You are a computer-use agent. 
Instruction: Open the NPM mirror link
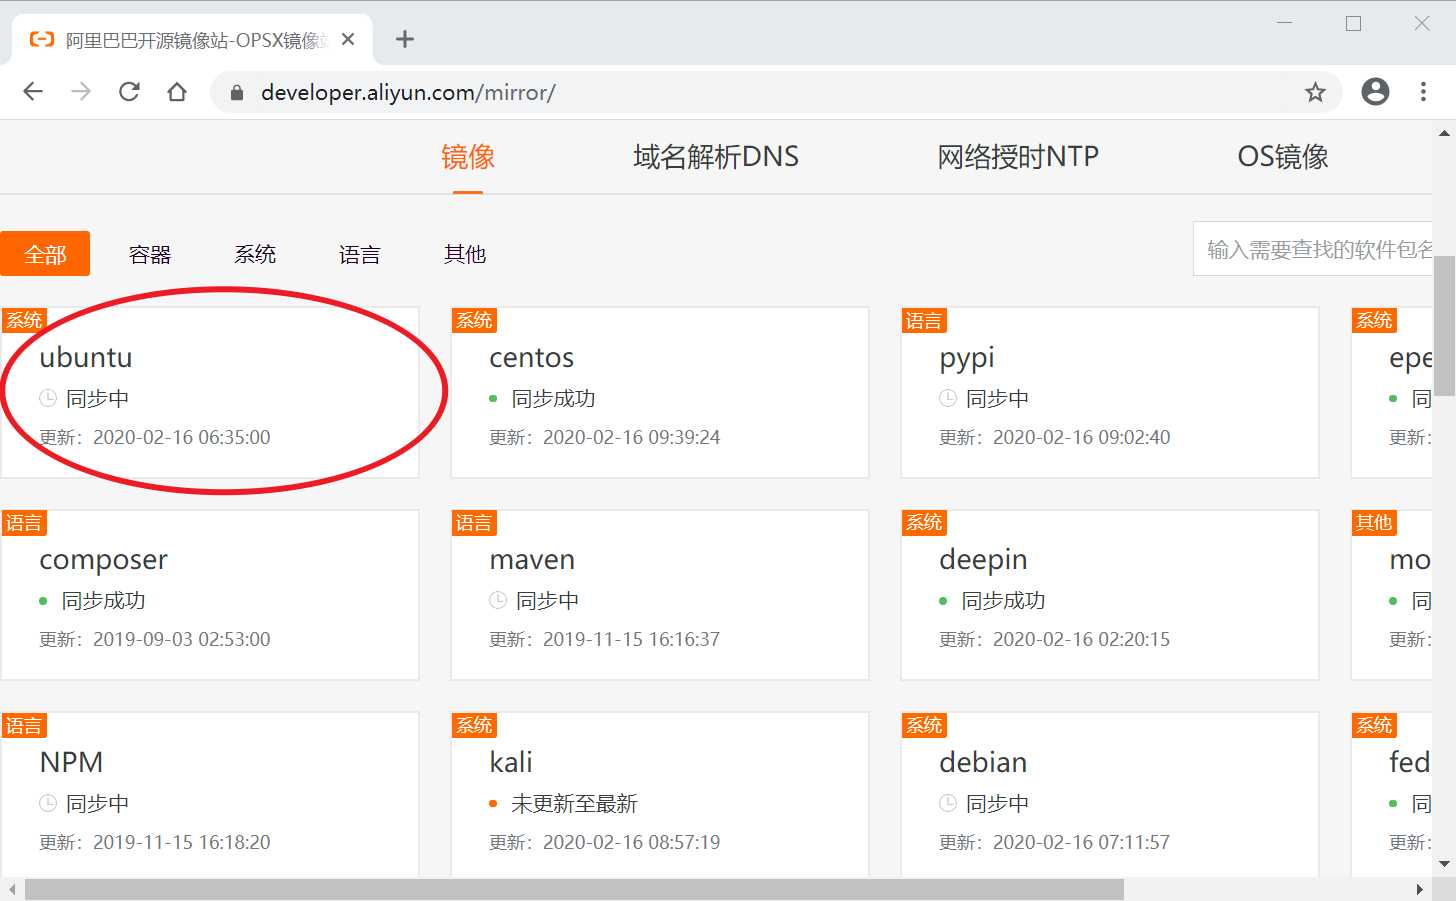coord(71,762)
